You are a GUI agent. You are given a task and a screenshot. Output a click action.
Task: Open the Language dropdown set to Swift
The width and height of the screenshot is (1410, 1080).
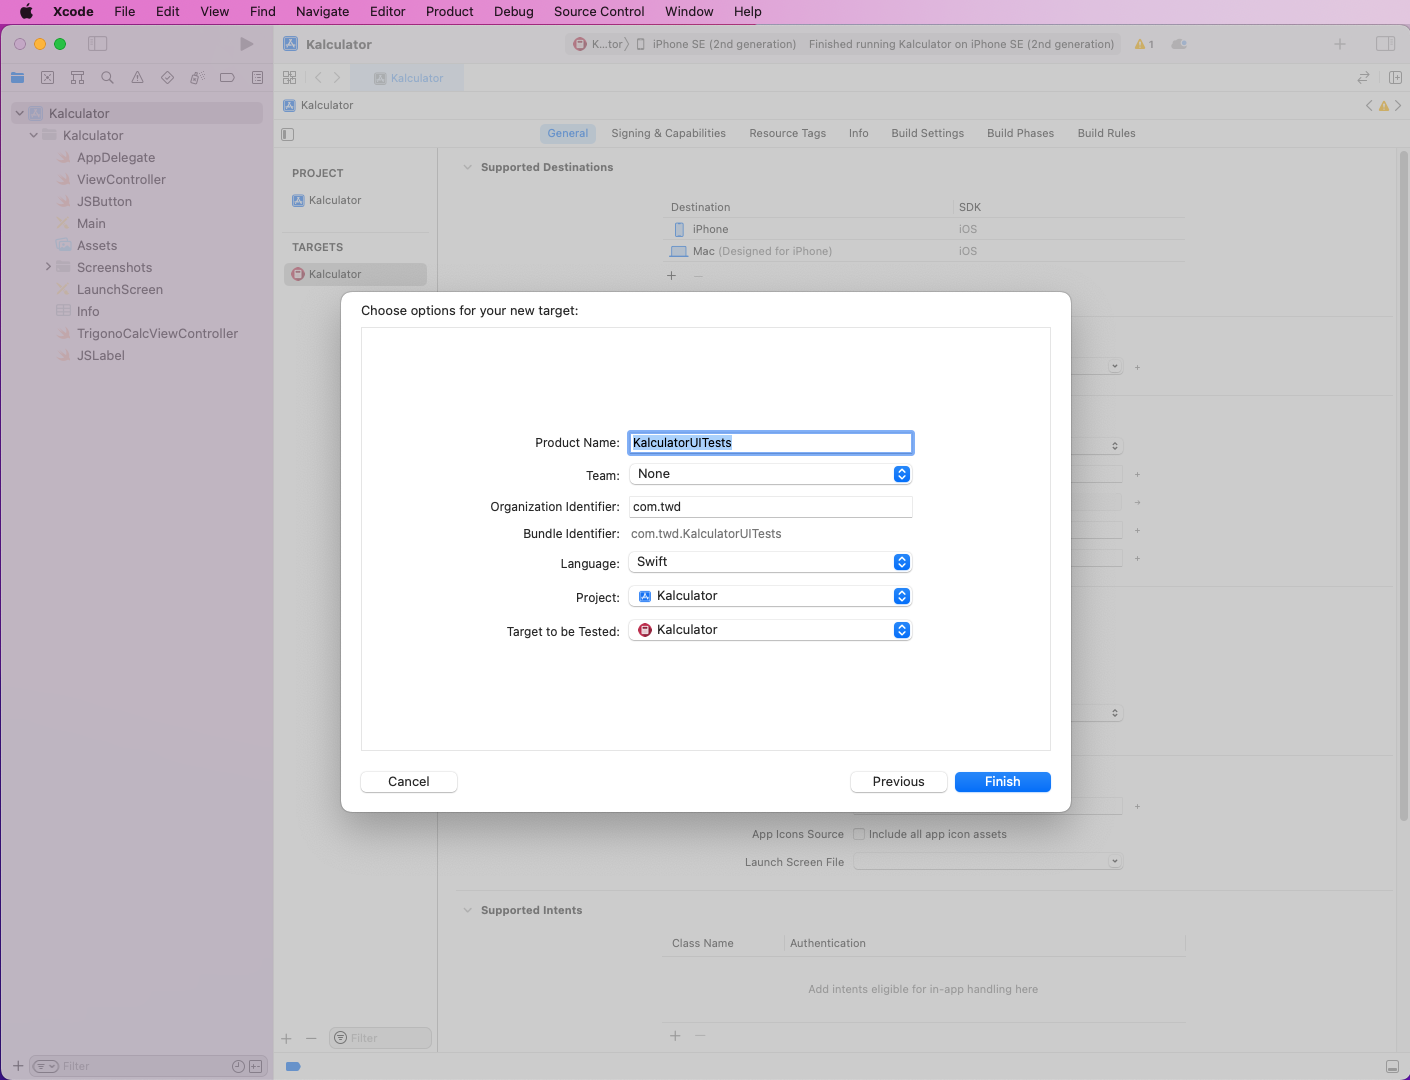[770, 562]
